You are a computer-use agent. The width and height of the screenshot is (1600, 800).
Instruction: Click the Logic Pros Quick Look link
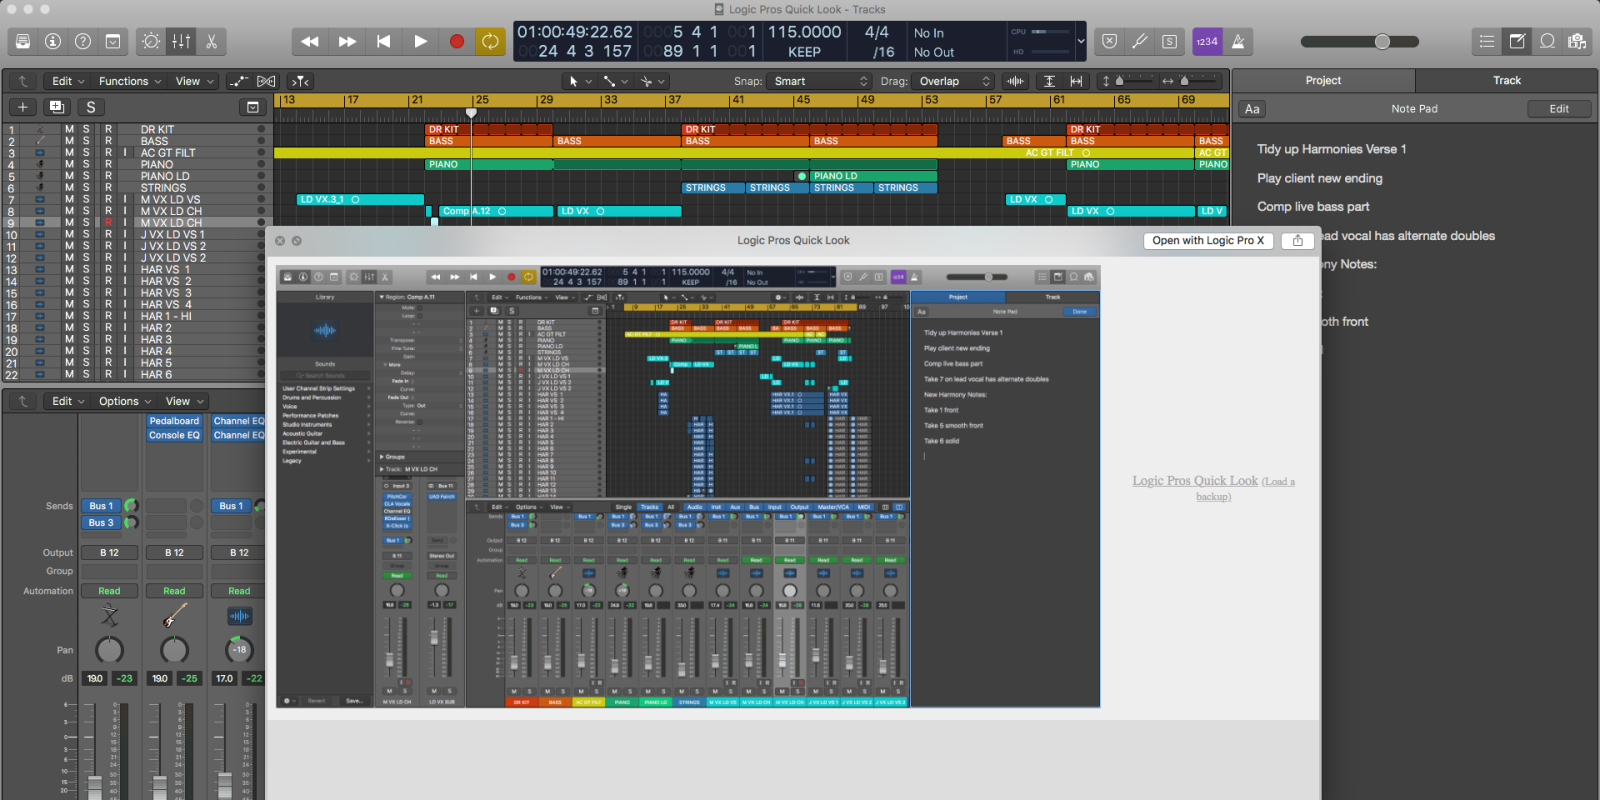(1195, 481)
